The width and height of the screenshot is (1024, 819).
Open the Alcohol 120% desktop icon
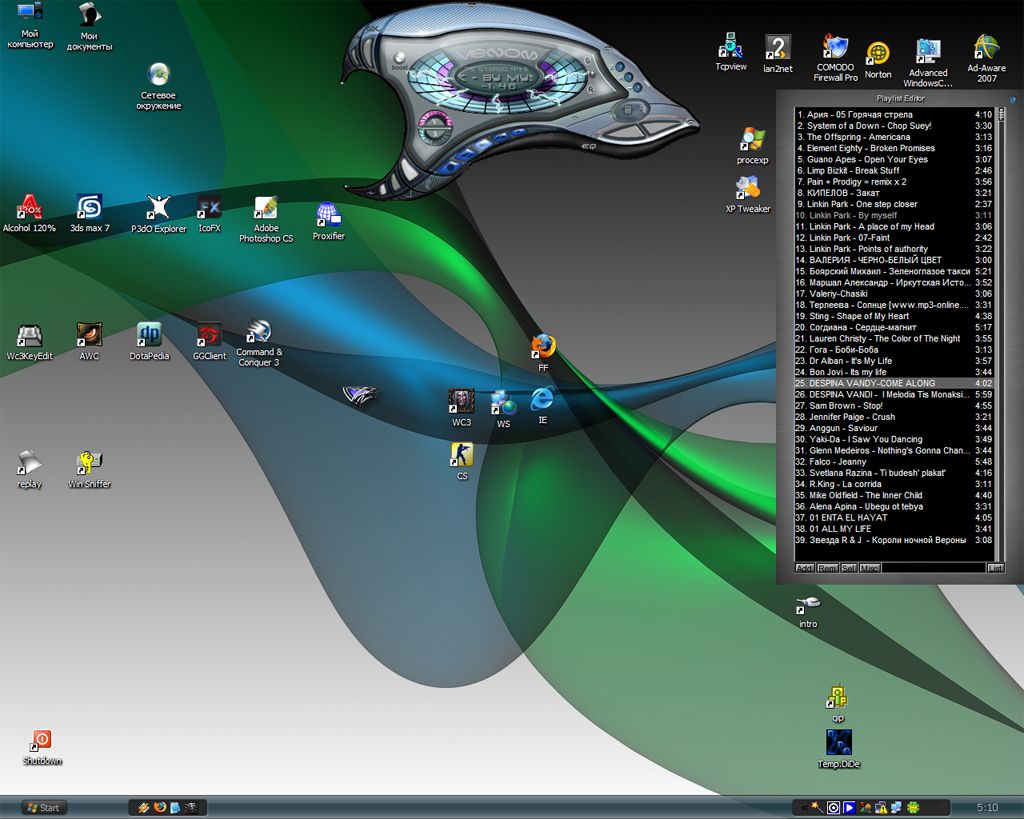(x=30, y=207)
